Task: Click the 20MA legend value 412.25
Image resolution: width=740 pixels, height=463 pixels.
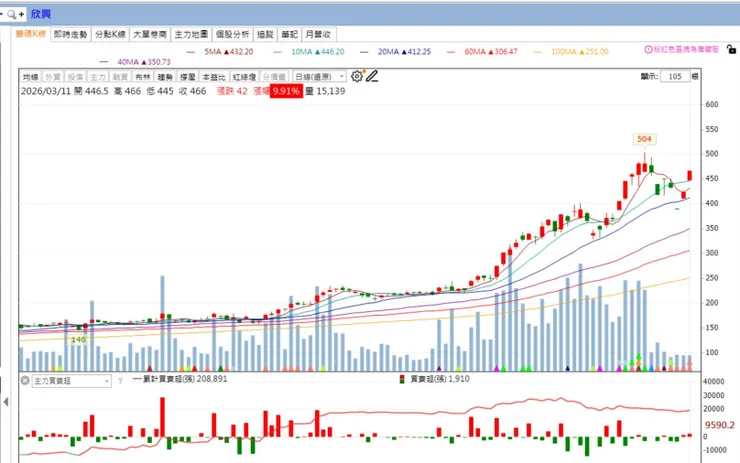Action: (x=416, y=51)
